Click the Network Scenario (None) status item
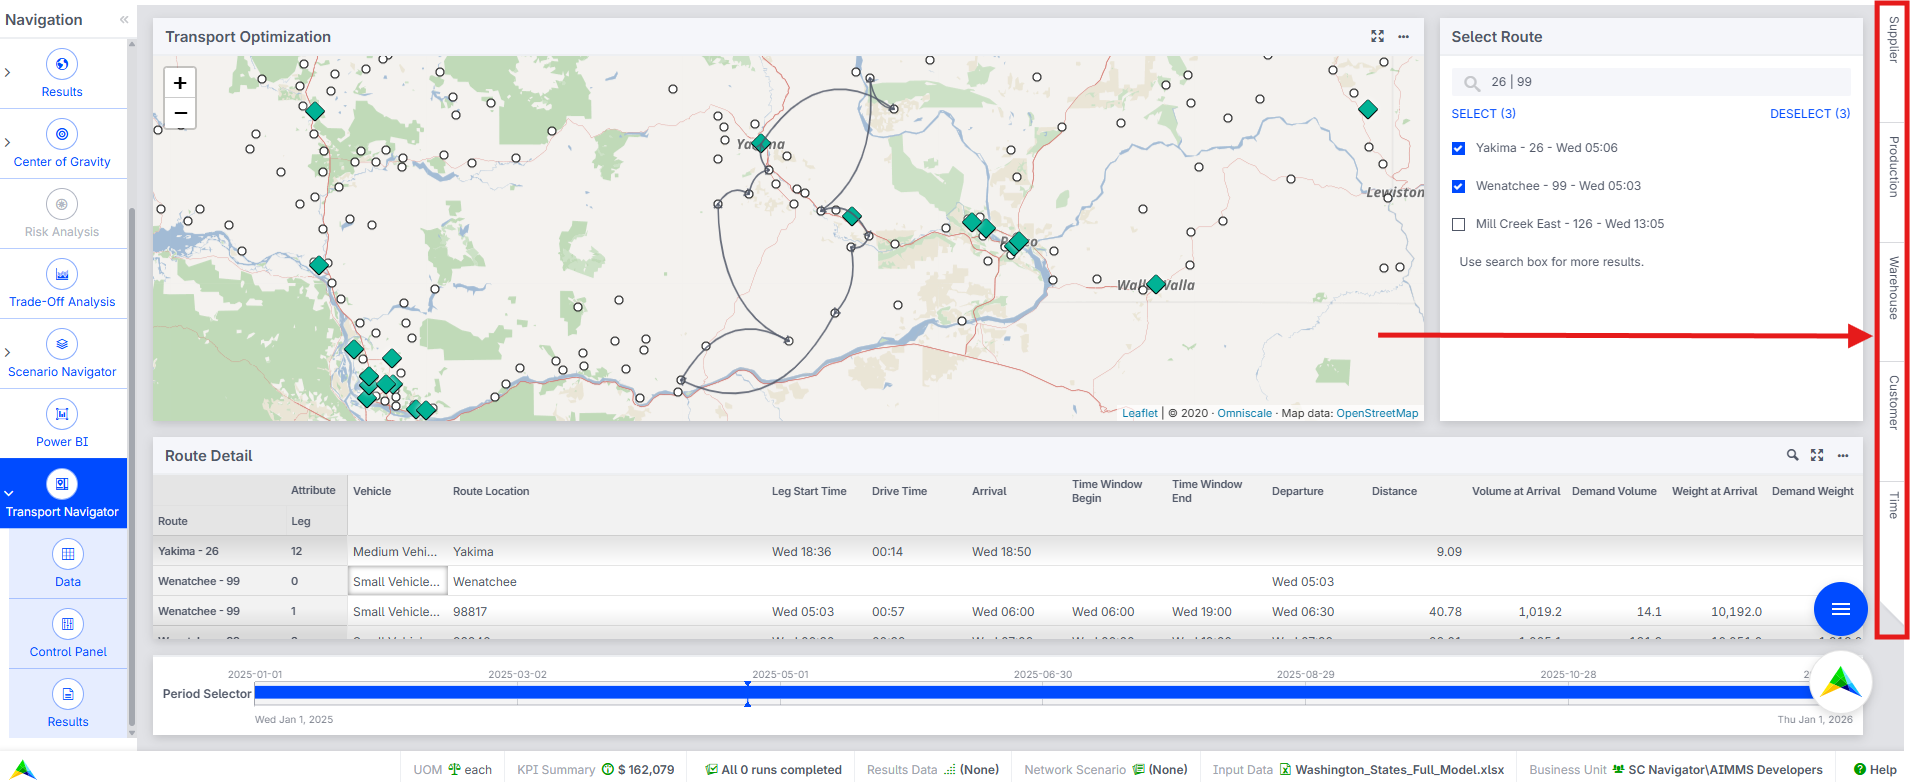This screenshot has height=782, width=1910. pyautogui.click(x=1106, y=769)
